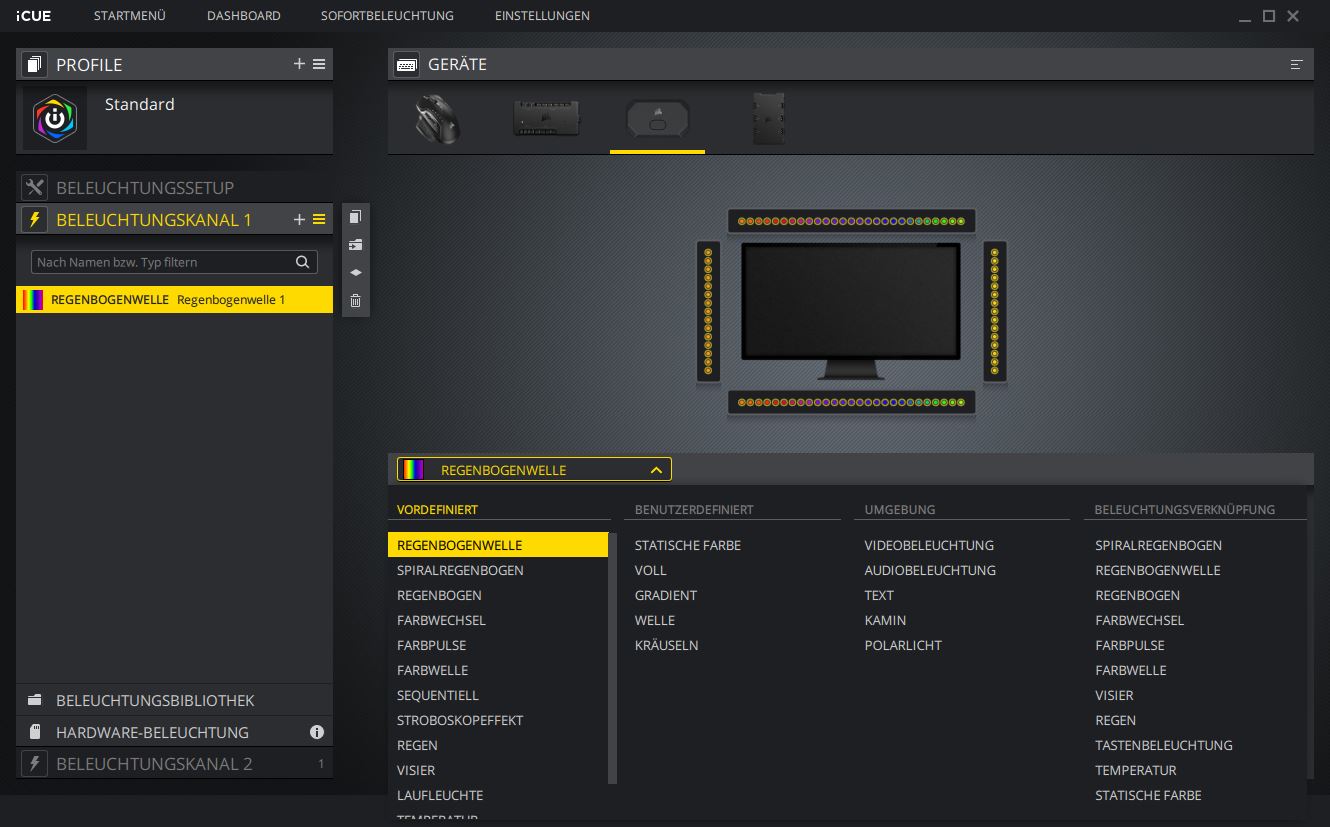The width and height of the screenshot is (1330, 827).
Task: Select Voll custom effect
Action: (x=650, y=570)
